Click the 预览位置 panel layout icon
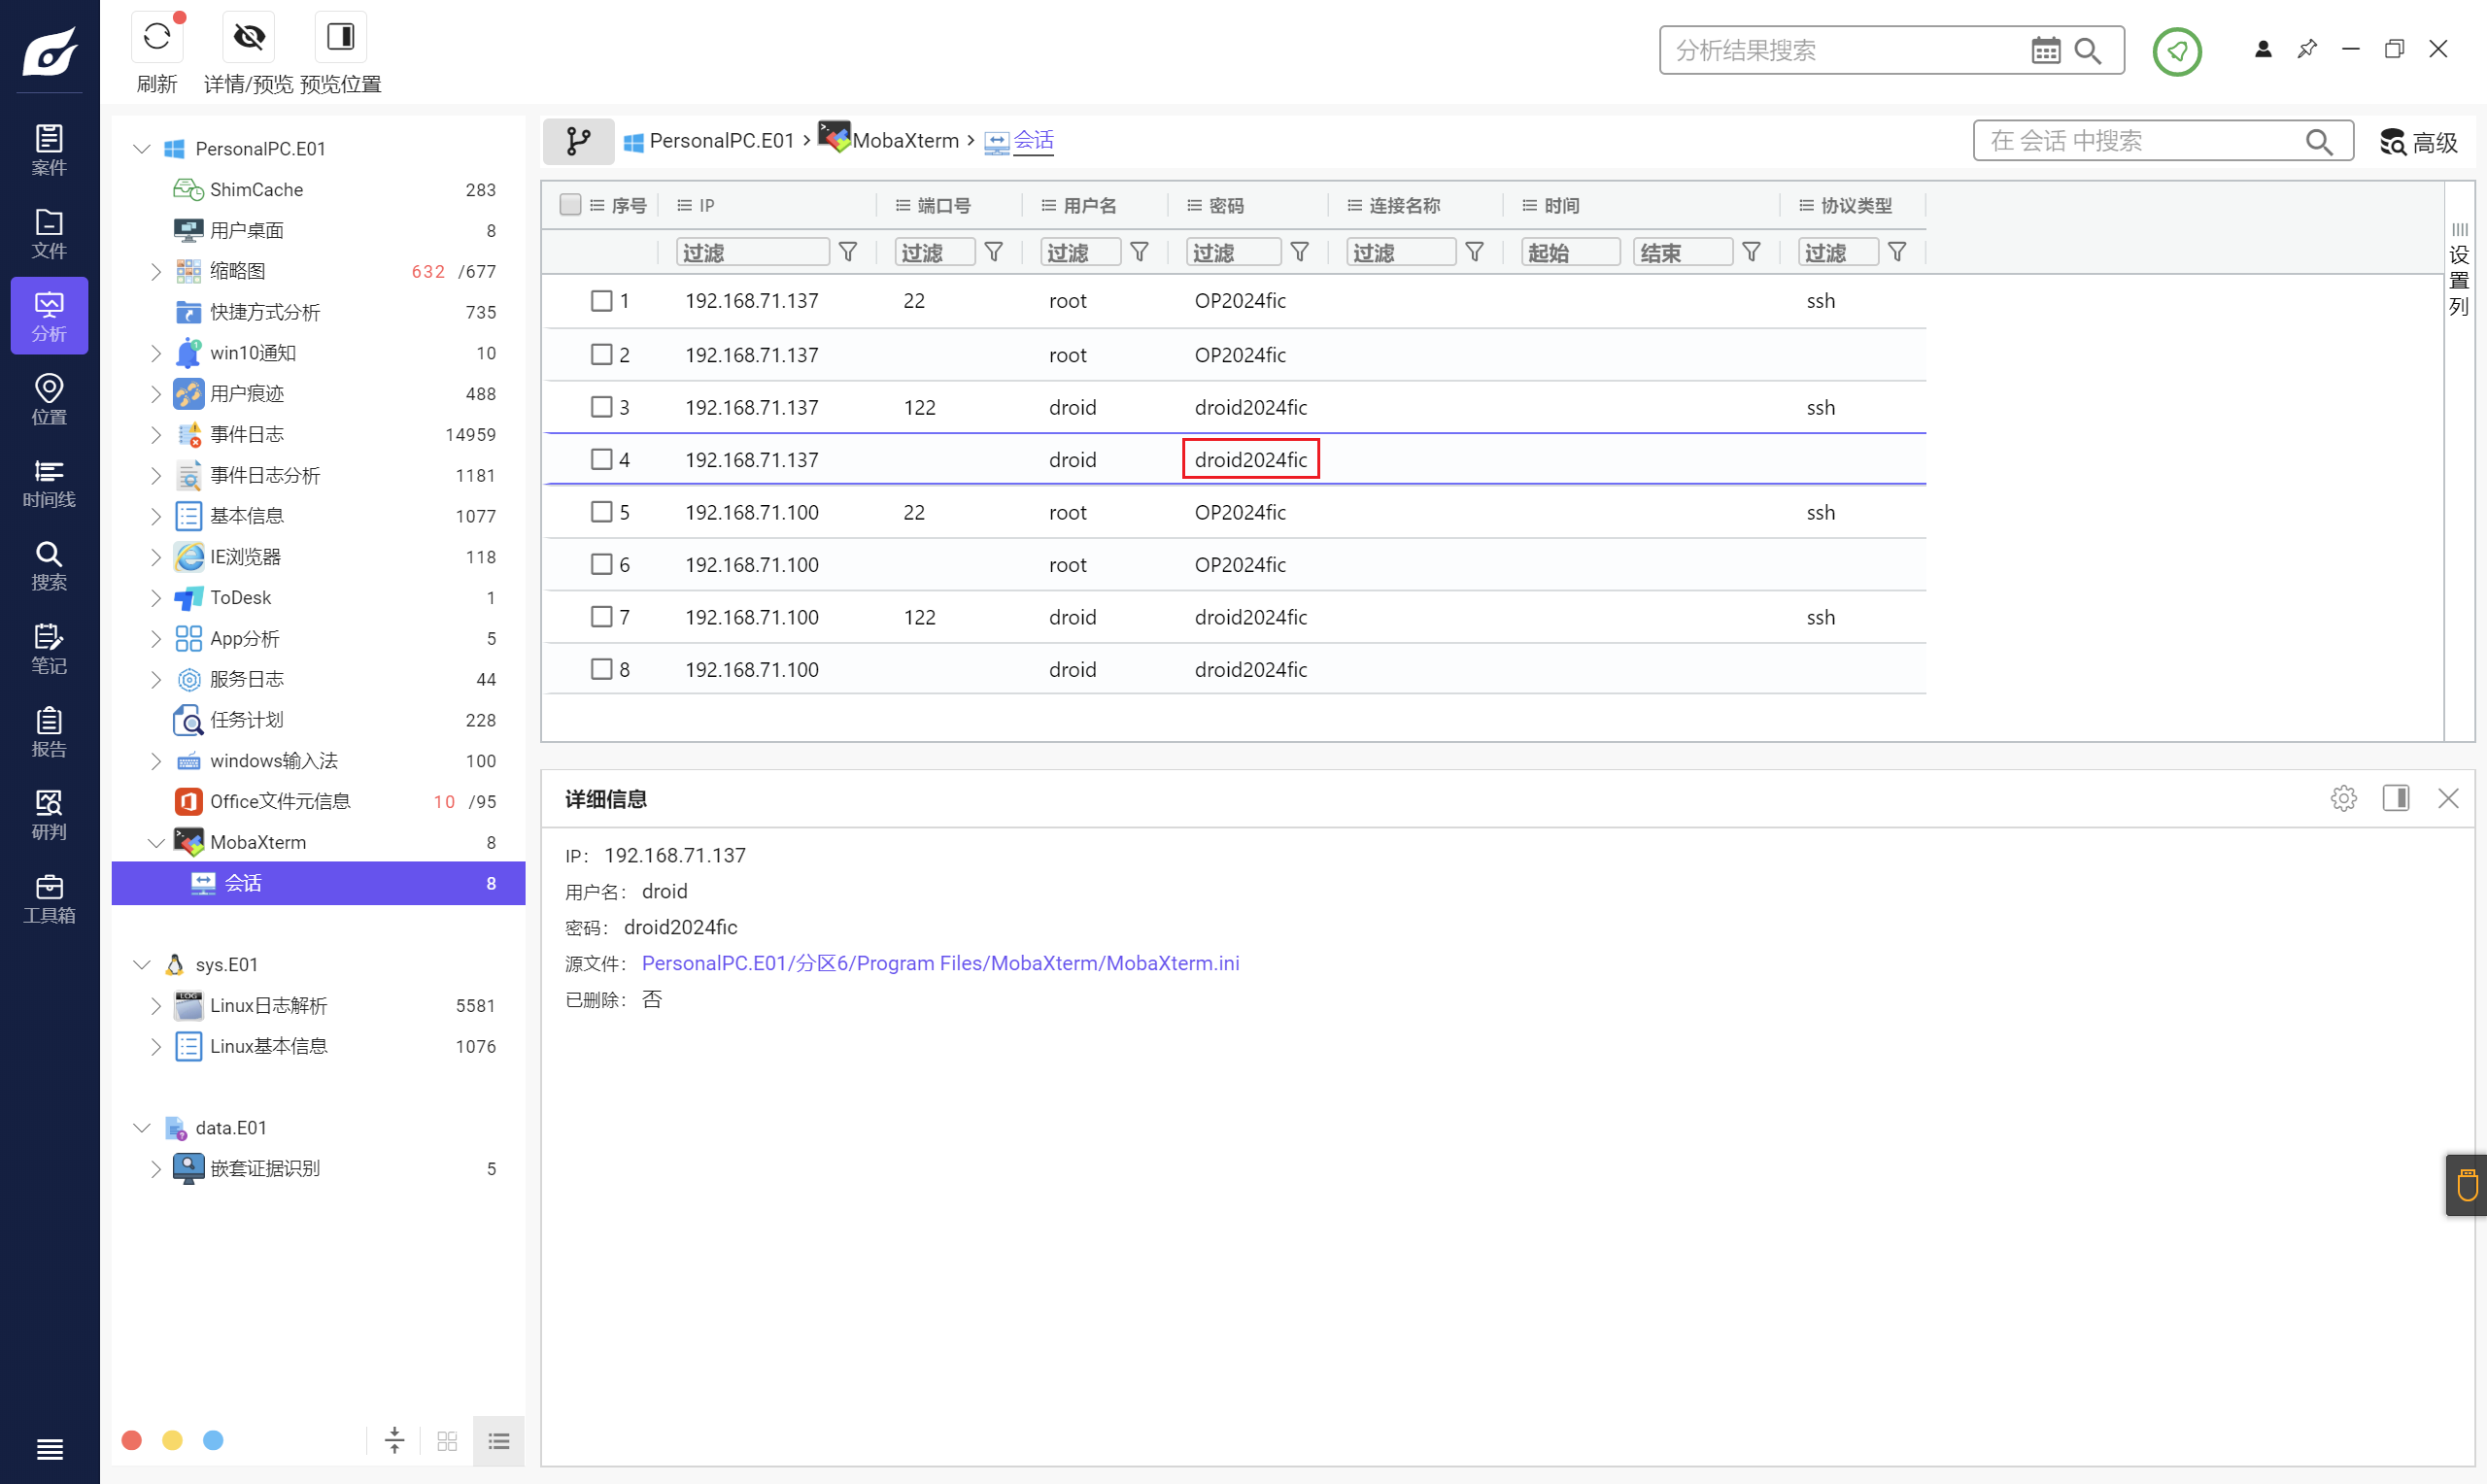The width and height of the screenshot is (2487, 1484). [340, 37]
